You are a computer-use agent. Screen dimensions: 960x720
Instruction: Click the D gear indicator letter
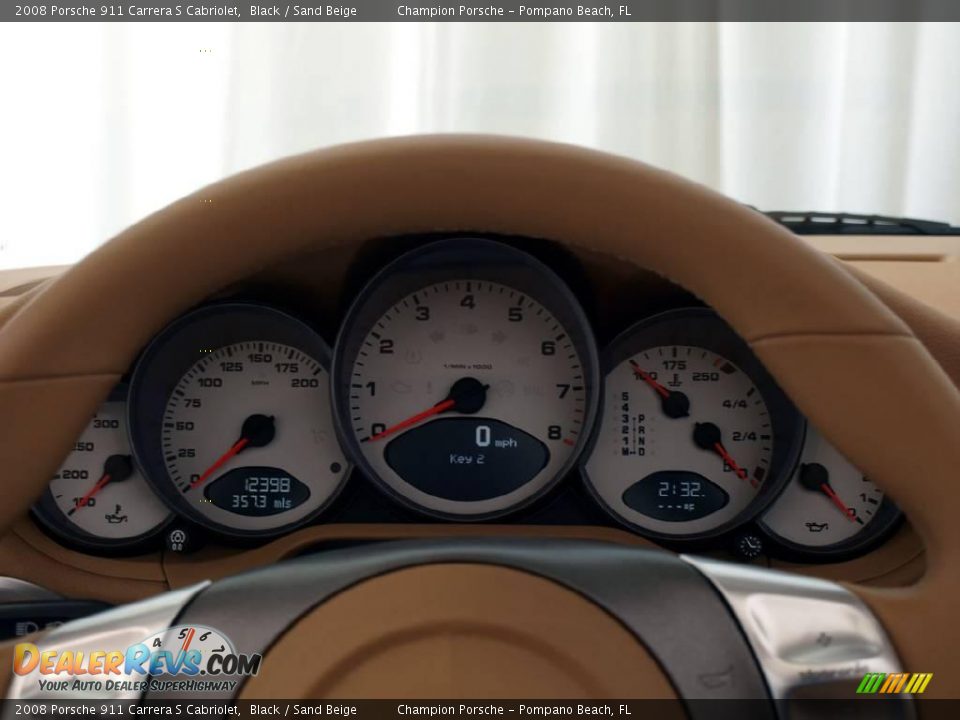pos(641,452)
